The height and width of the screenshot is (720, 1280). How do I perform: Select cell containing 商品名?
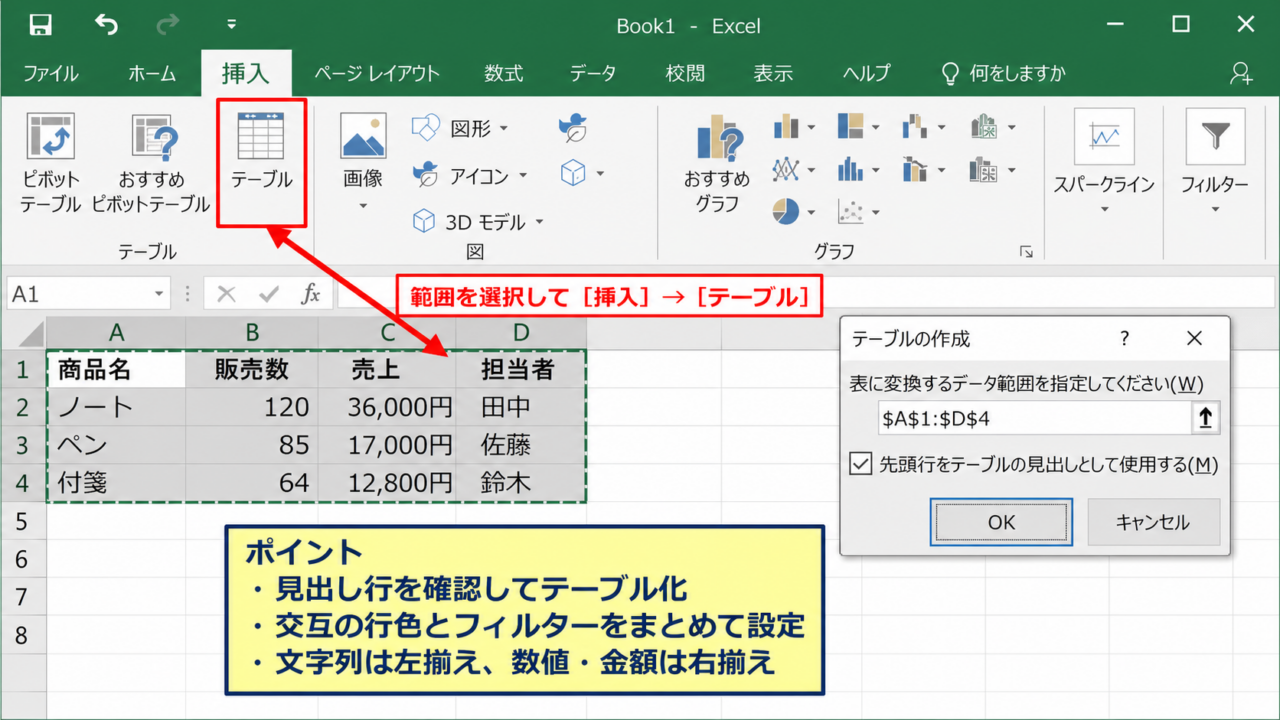116,370
